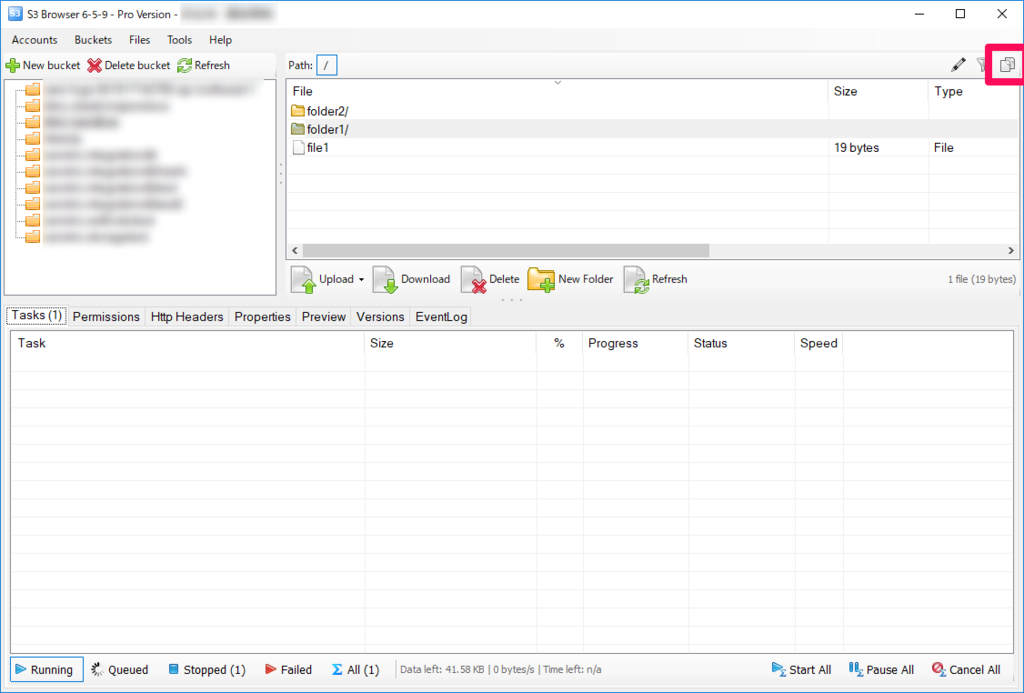Open the Accounts menu

tap(35, 40)
